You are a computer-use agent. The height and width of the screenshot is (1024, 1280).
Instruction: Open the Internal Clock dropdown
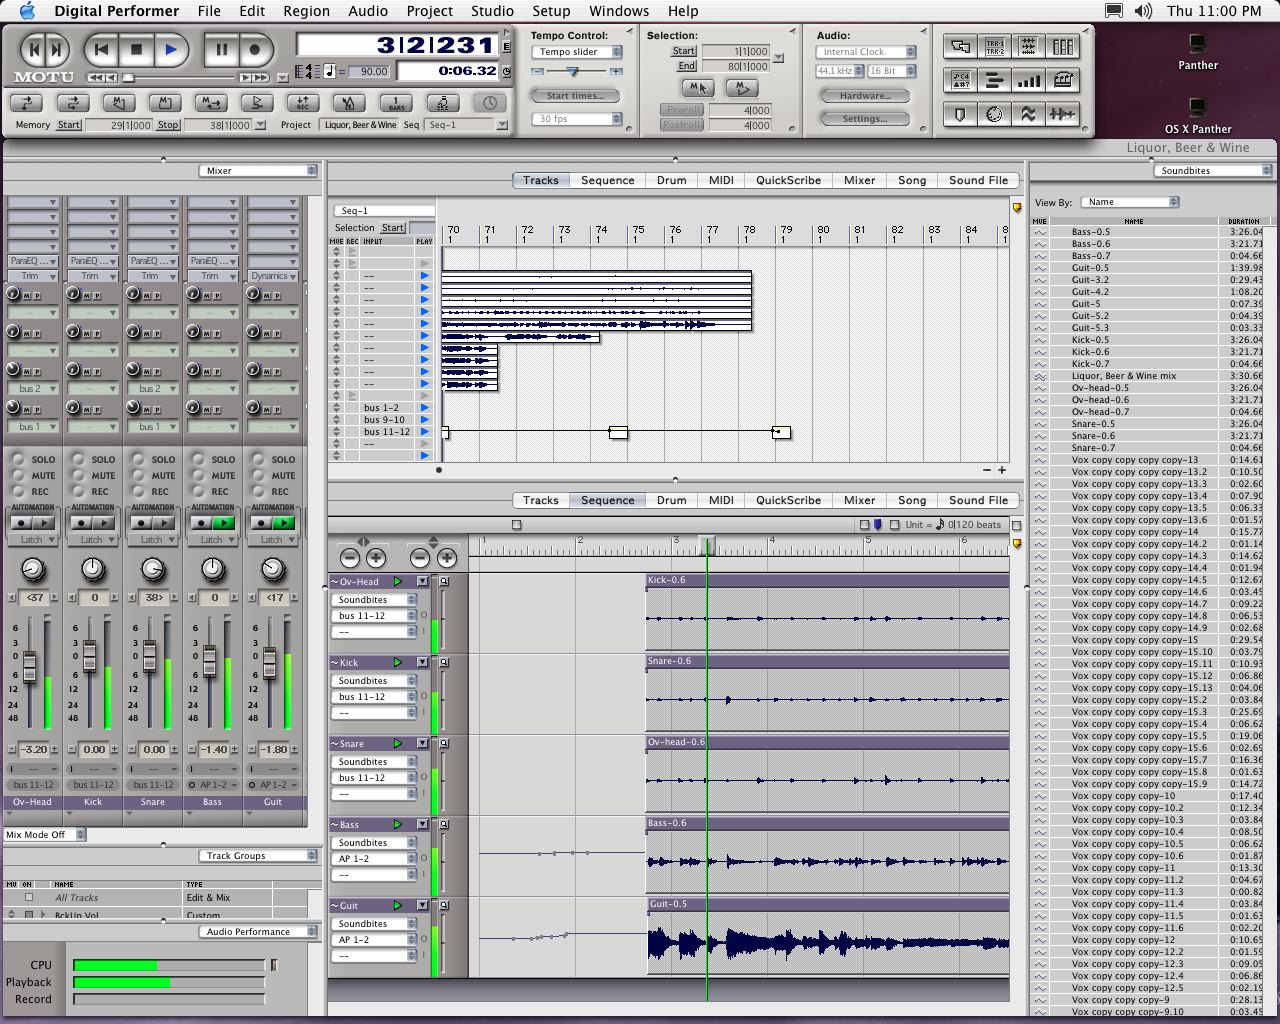click(865, 52)
